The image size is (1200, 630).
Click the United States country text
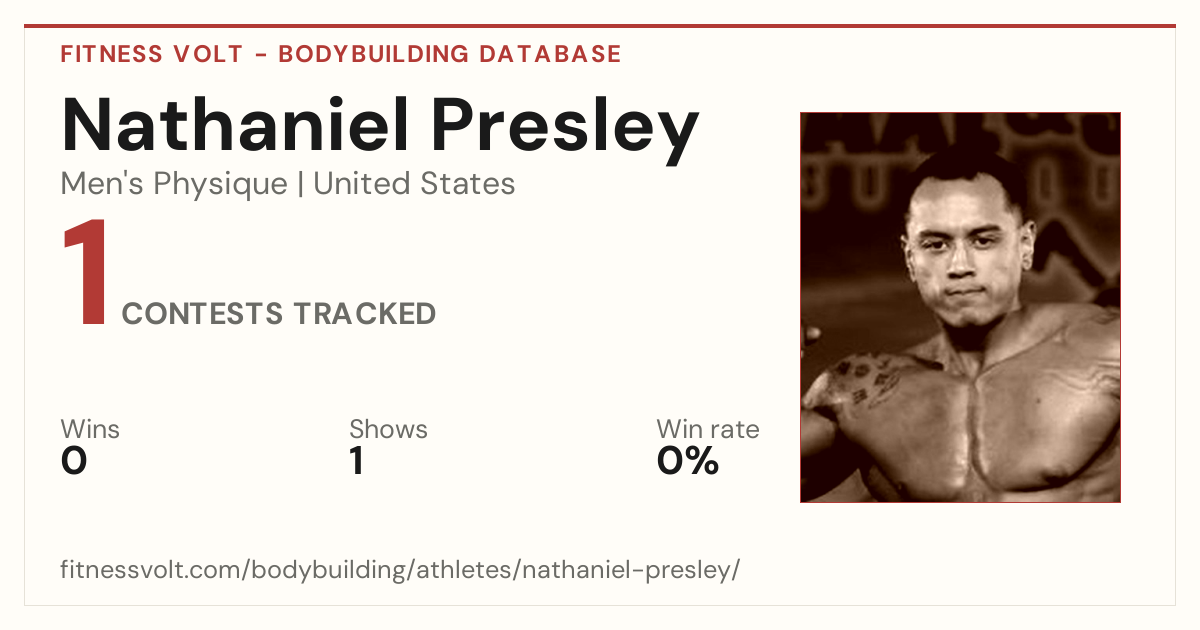pos(415,183)
